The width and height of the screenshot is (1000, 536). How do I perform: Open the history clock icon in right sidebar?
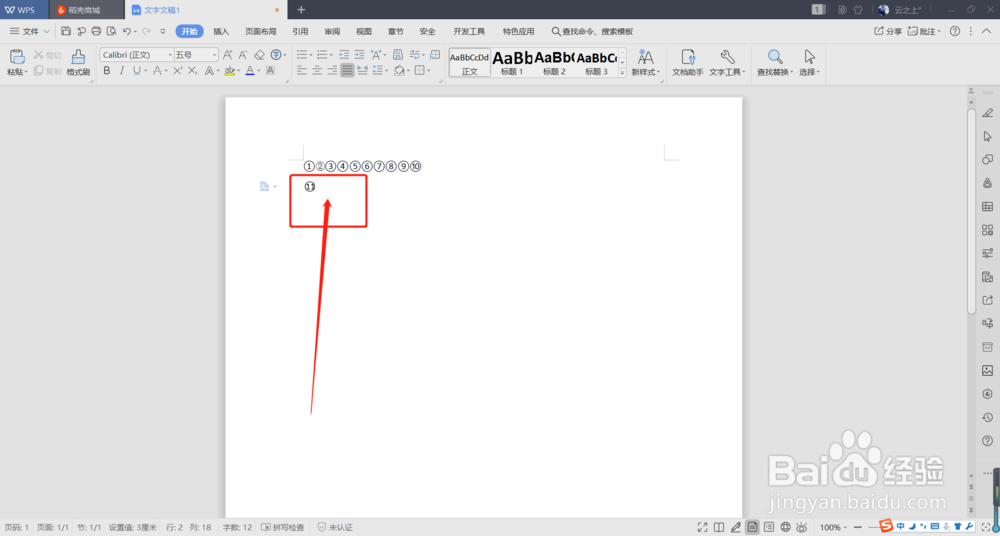[x=987, y=417]
